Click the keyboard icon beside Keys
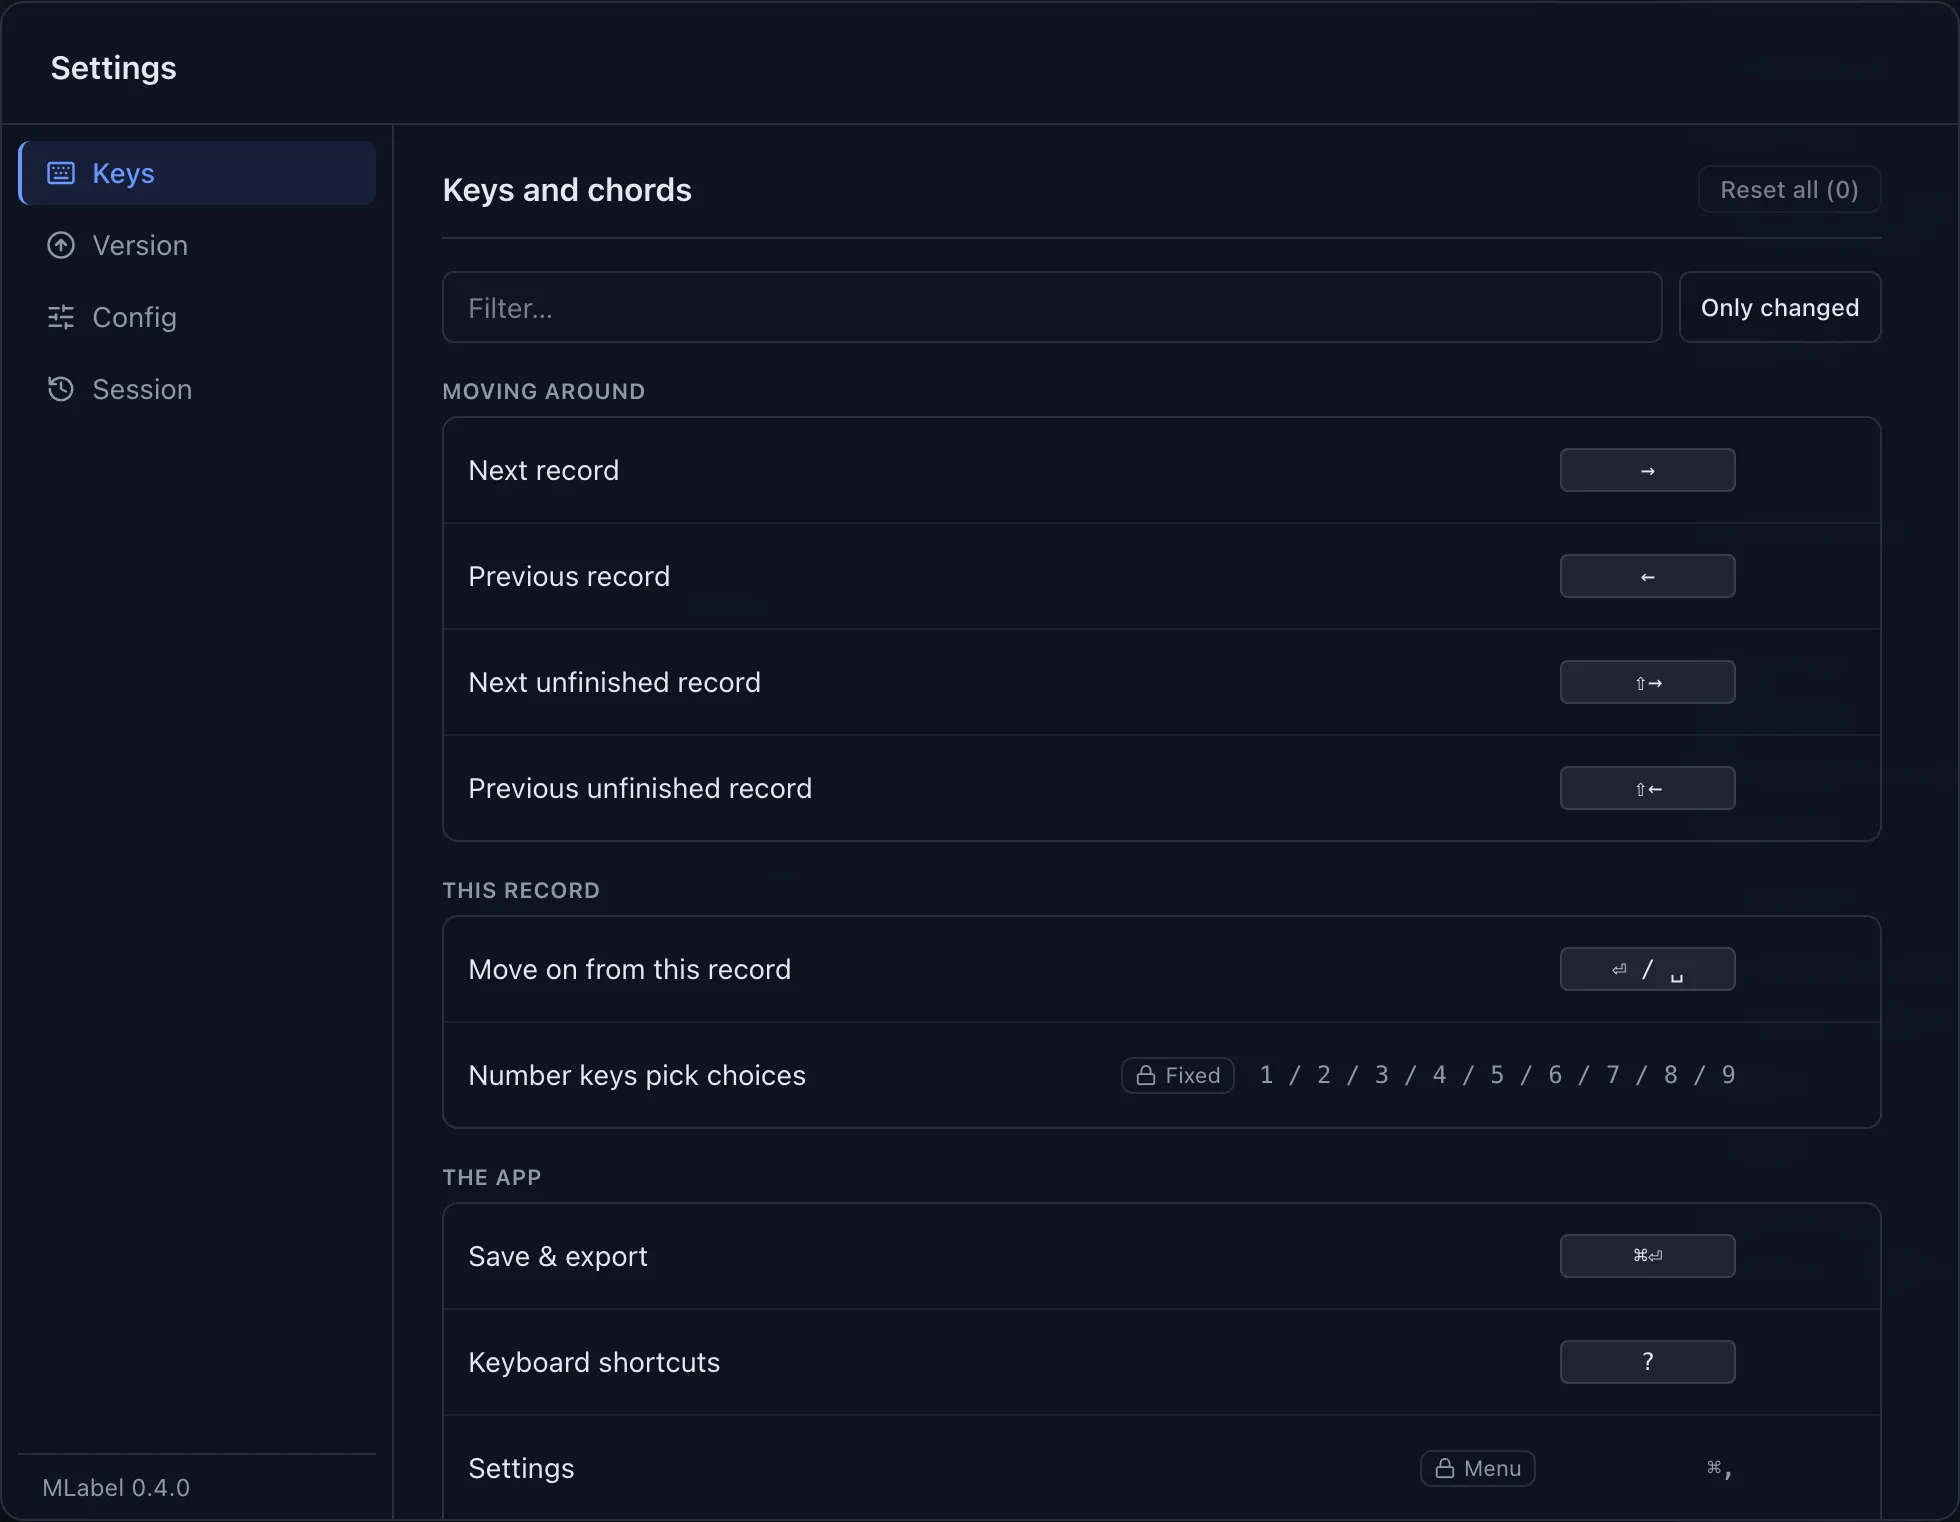 (x=61, y=173)
